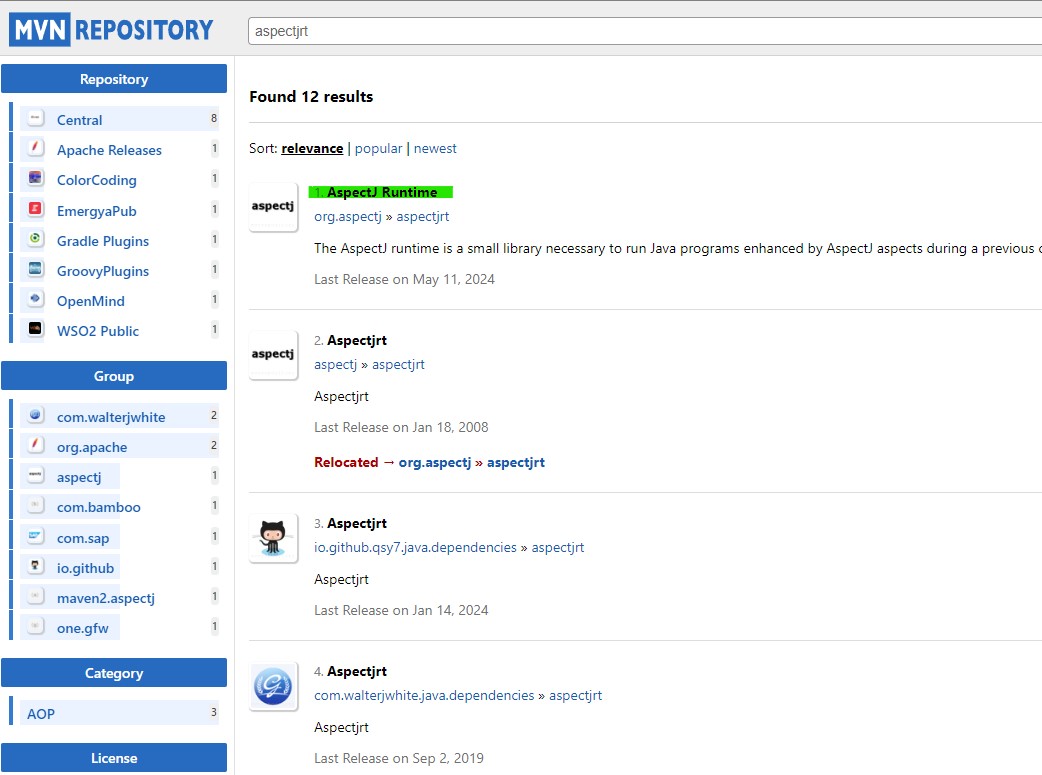
Task: Focus the aspectjrt search field
Action: (645, 31)
